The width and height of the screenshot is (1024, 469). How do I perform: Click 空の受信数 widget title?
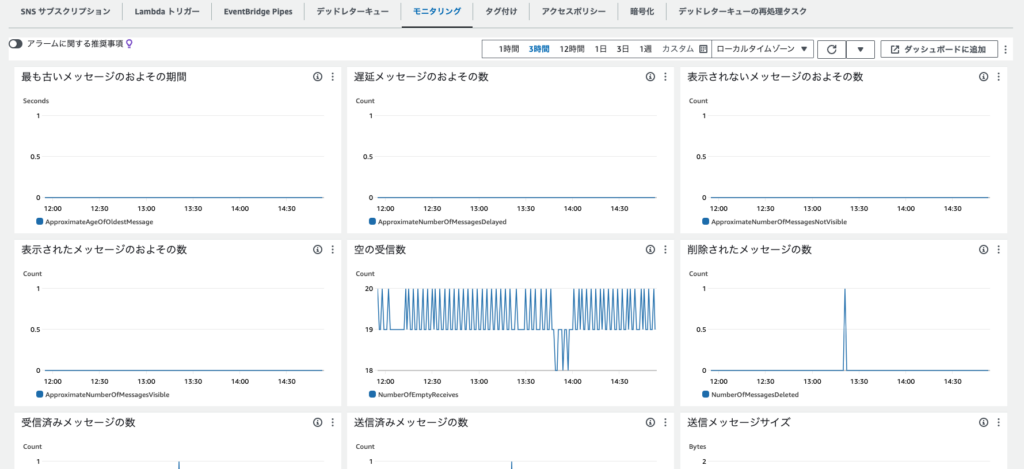pyautogui.click(x=382, y=250)
